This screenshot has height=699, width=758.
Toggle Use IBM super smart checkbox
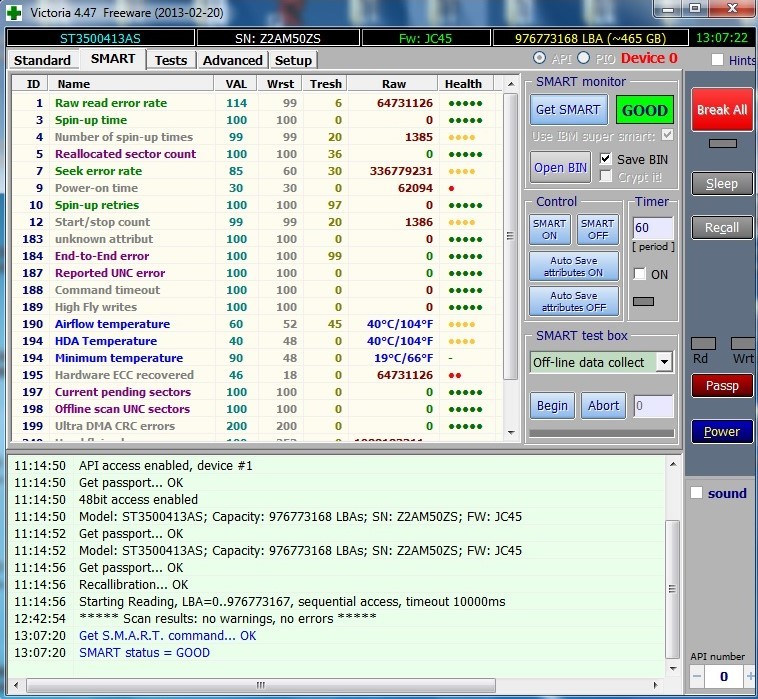(x=668, y=135)
